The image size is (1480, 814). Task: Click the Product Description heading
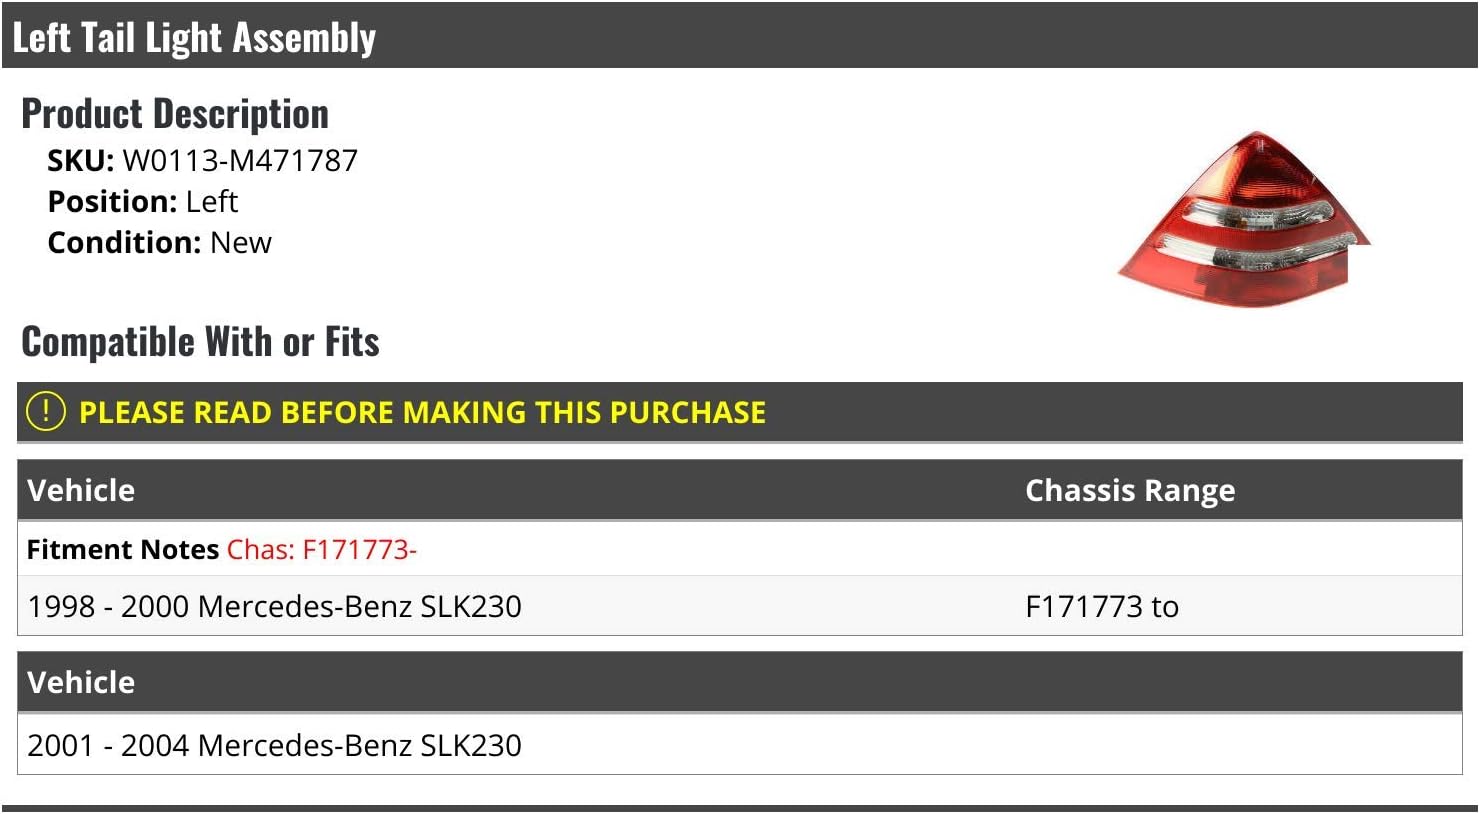(x=175, y=114)
